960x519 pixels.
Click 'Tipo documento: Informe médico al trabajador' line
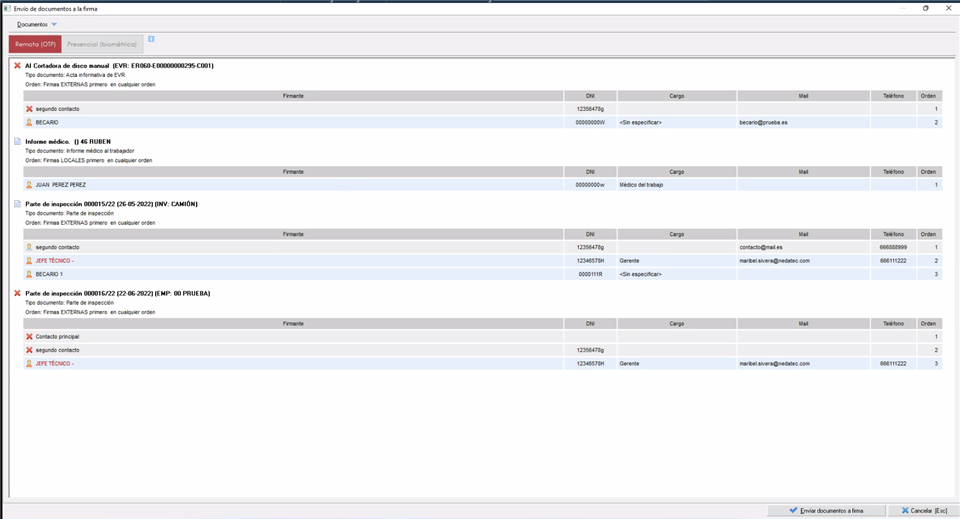click(x=80, y=151)
